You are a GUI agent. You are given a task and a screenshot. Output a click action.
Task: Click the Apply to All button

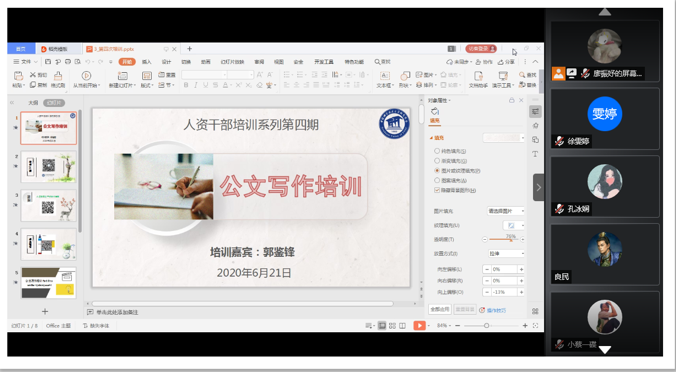coord(440,309)
